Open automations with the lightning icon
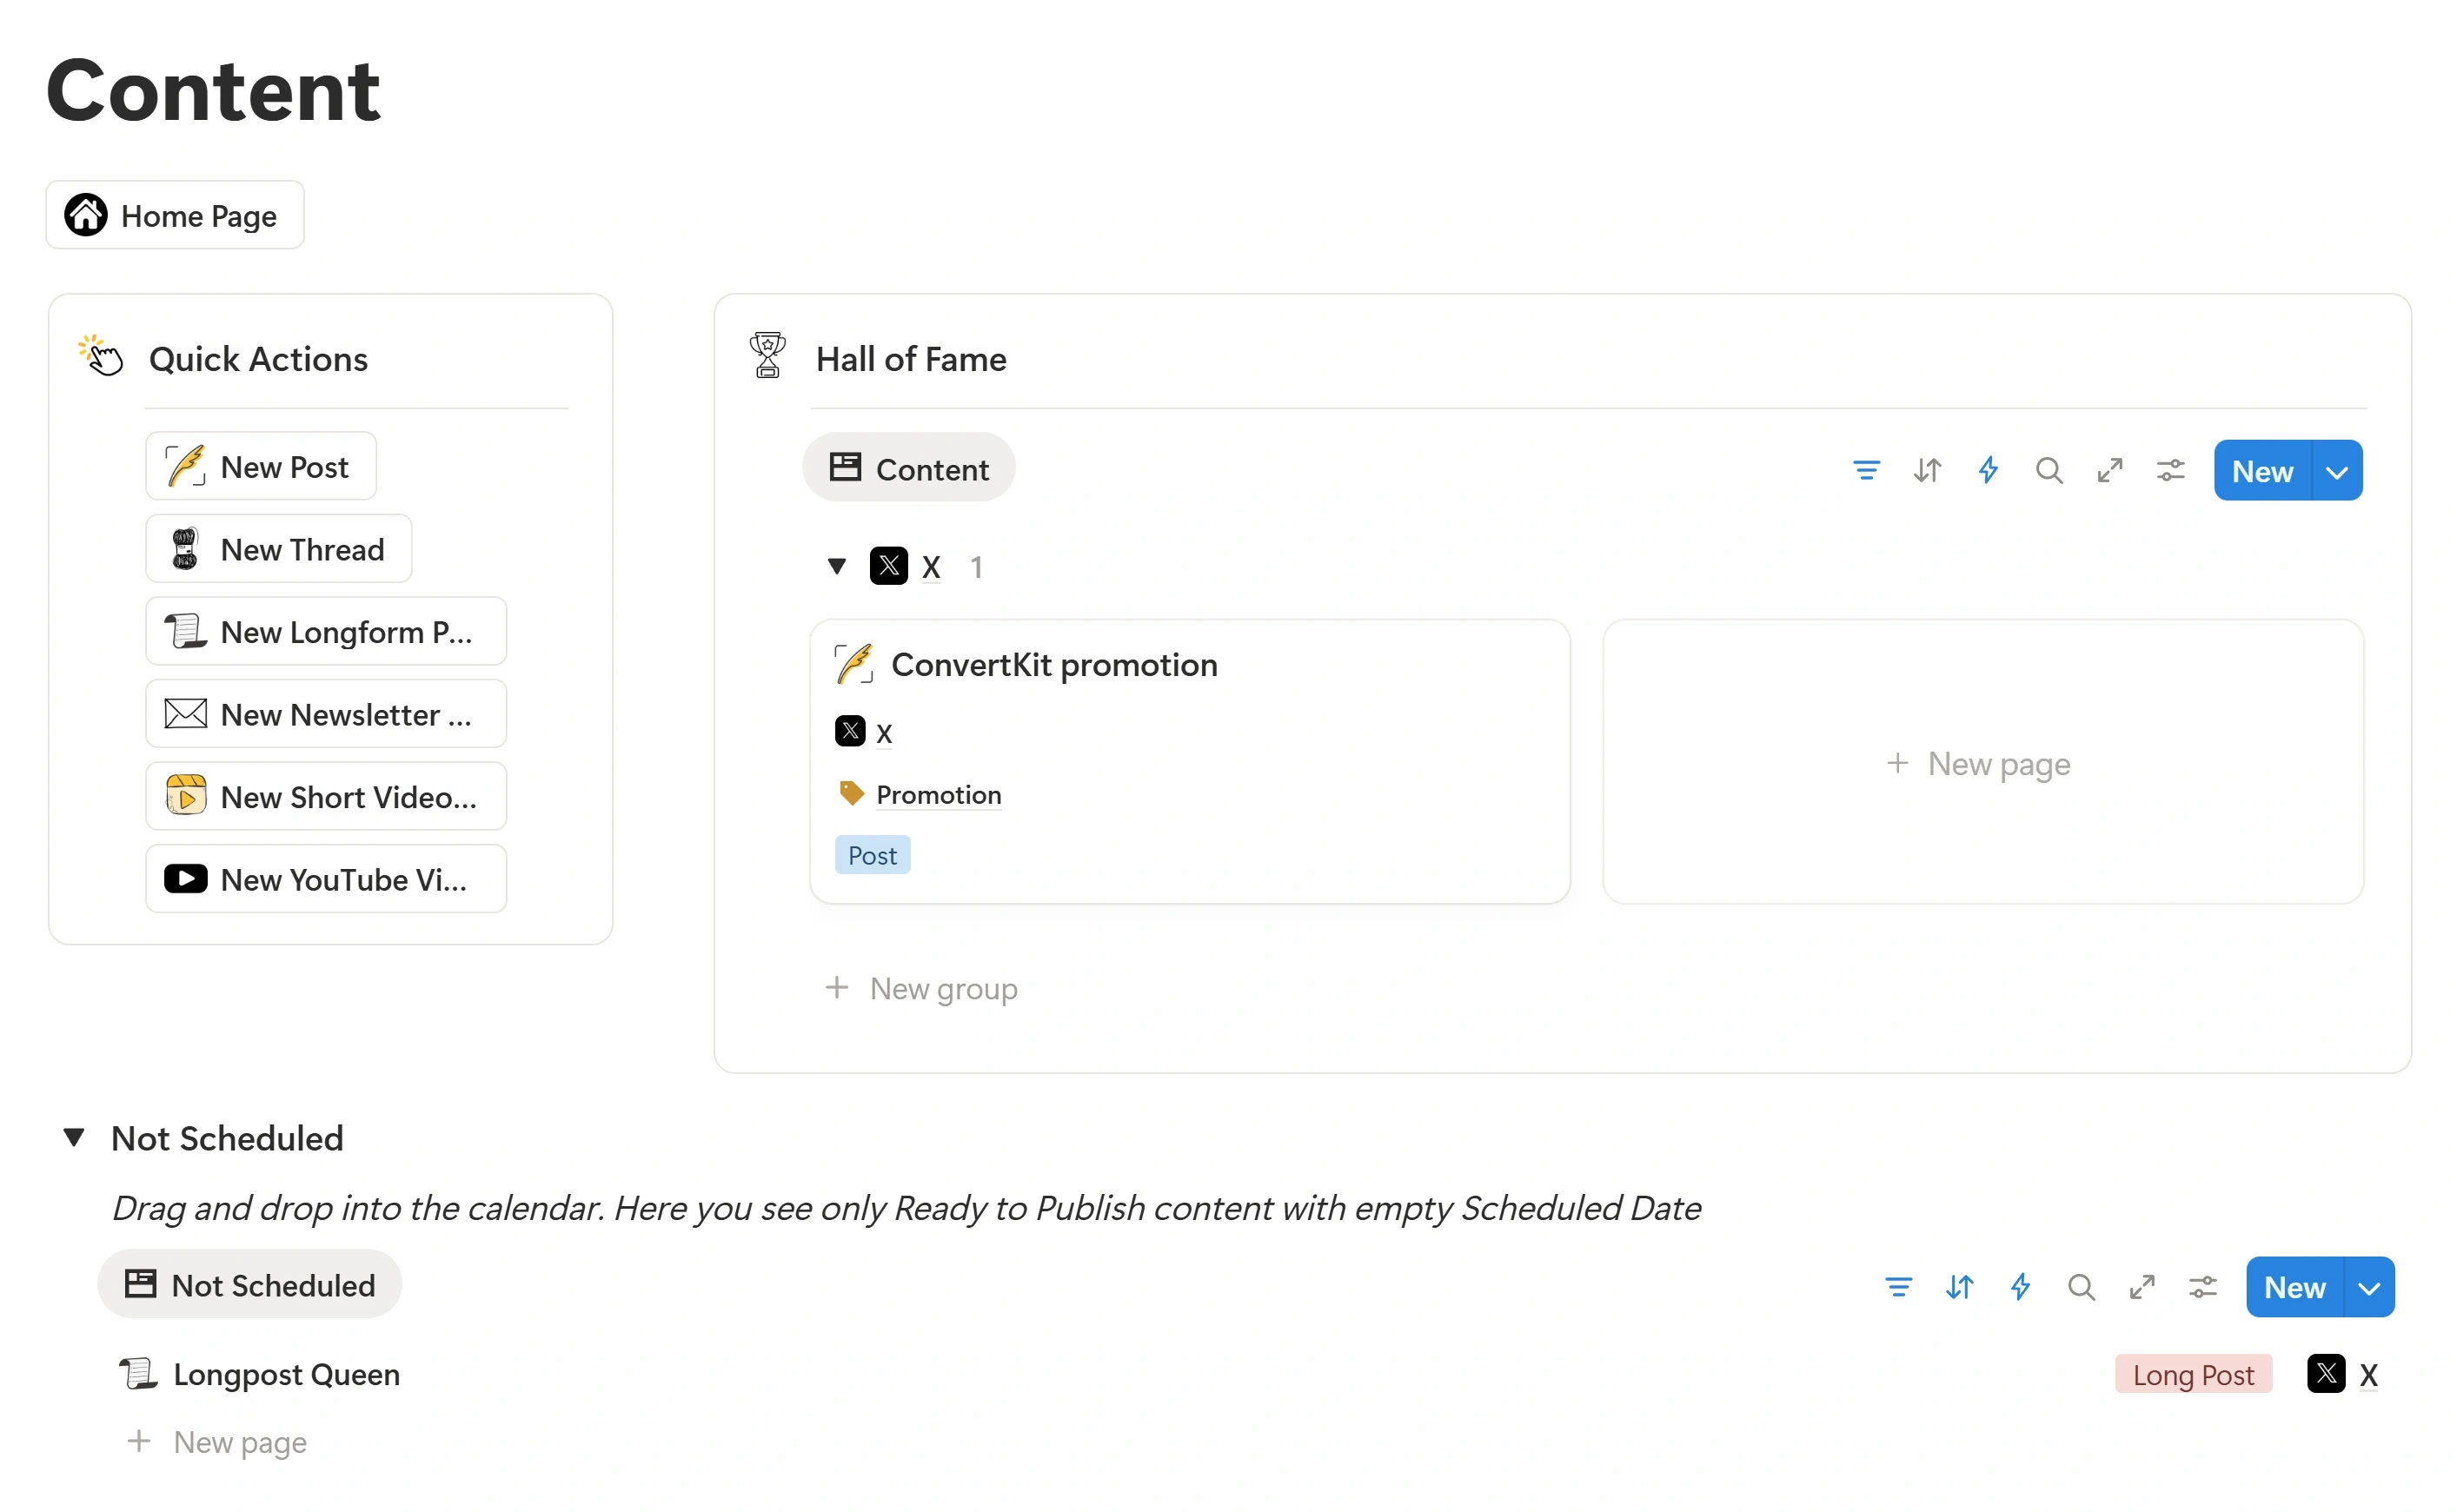The height and width of the screenshot is (1512, 2457). point(1988,470)
